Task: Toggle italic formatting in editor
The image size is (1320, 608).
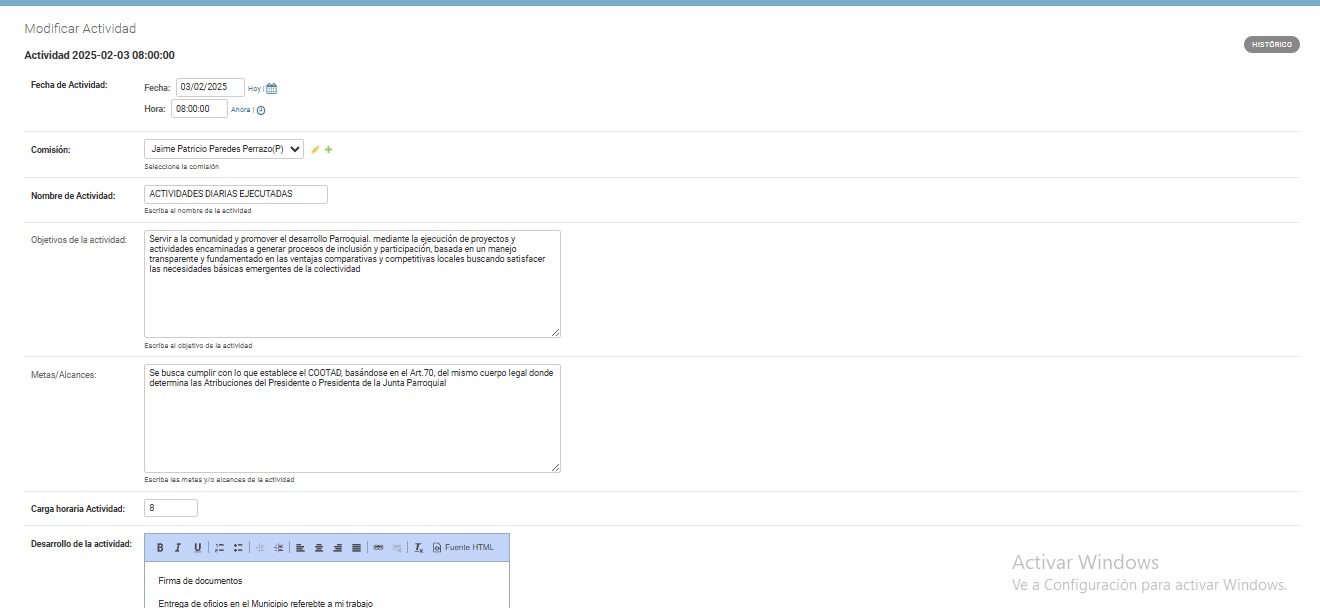Action: (178, 548)
